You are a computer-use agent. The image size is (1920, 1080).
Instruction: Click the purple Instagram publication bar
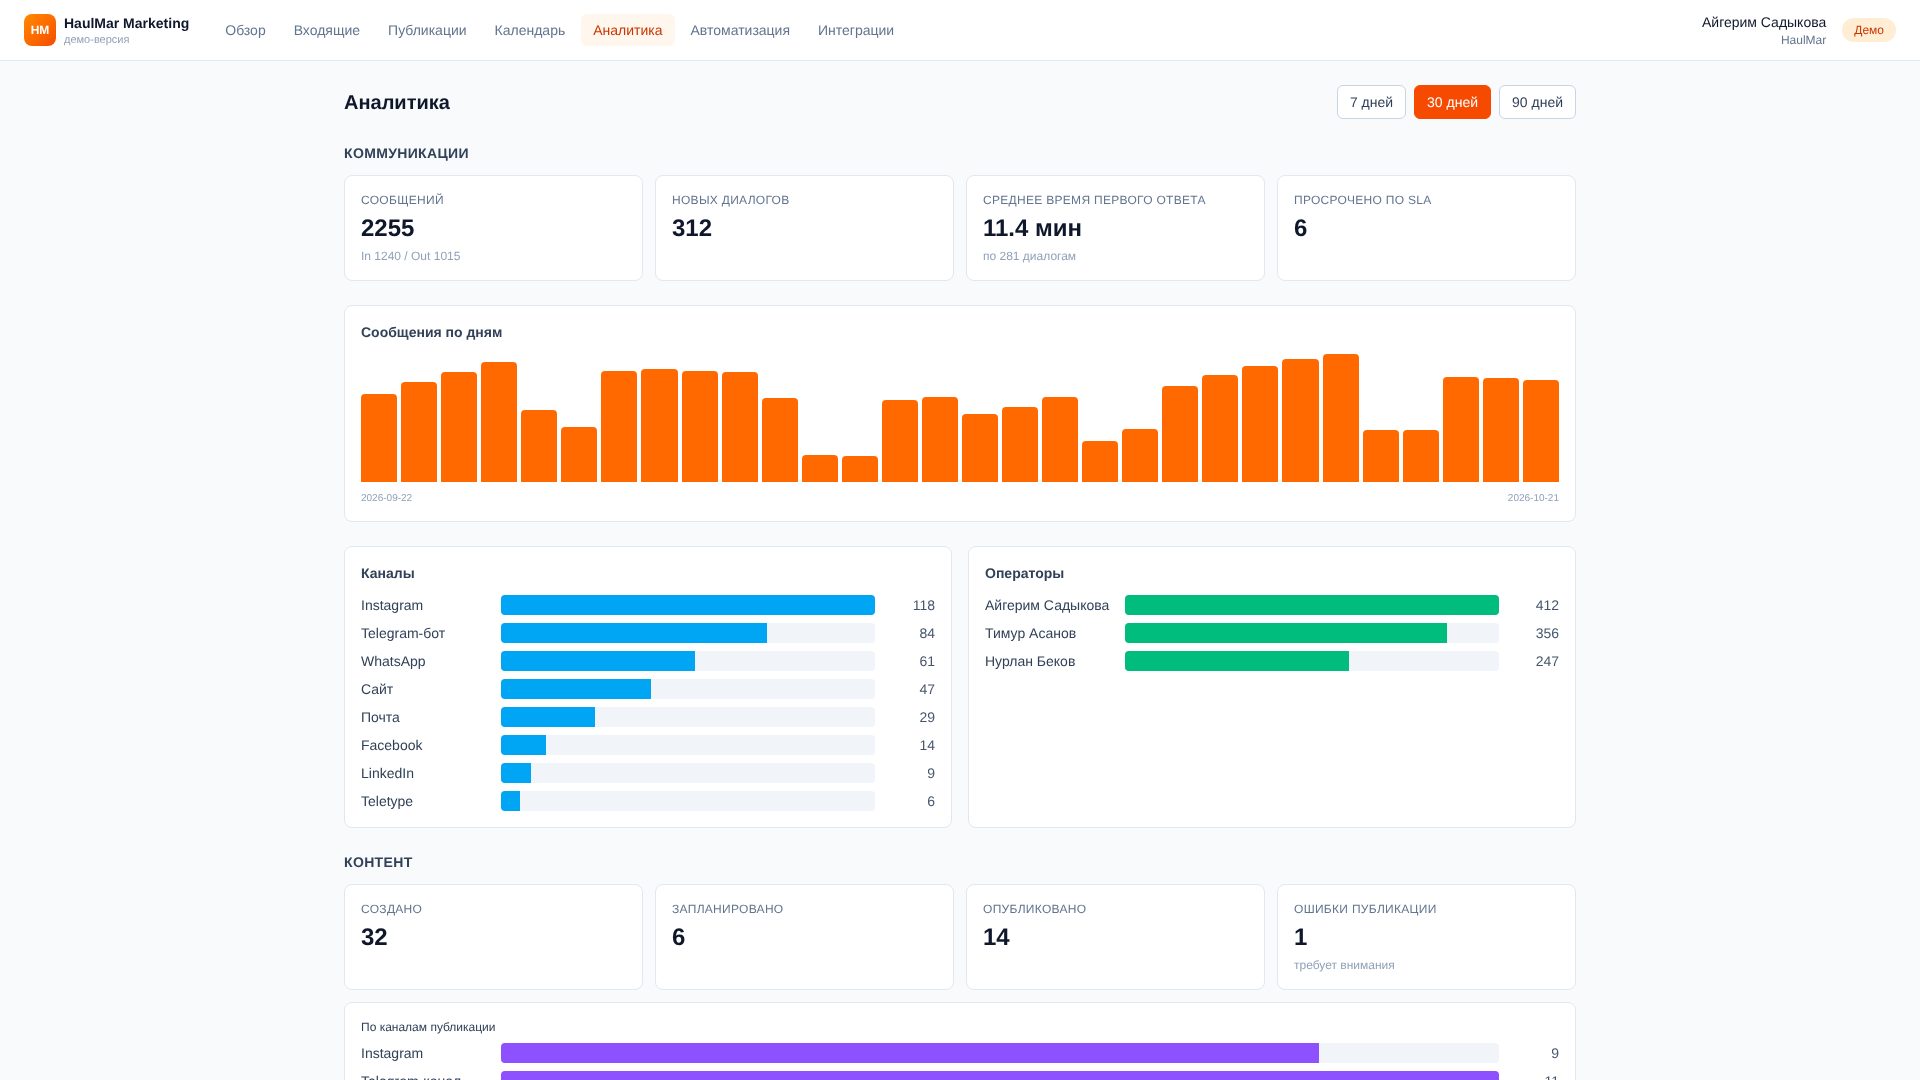click(910, 1053)
